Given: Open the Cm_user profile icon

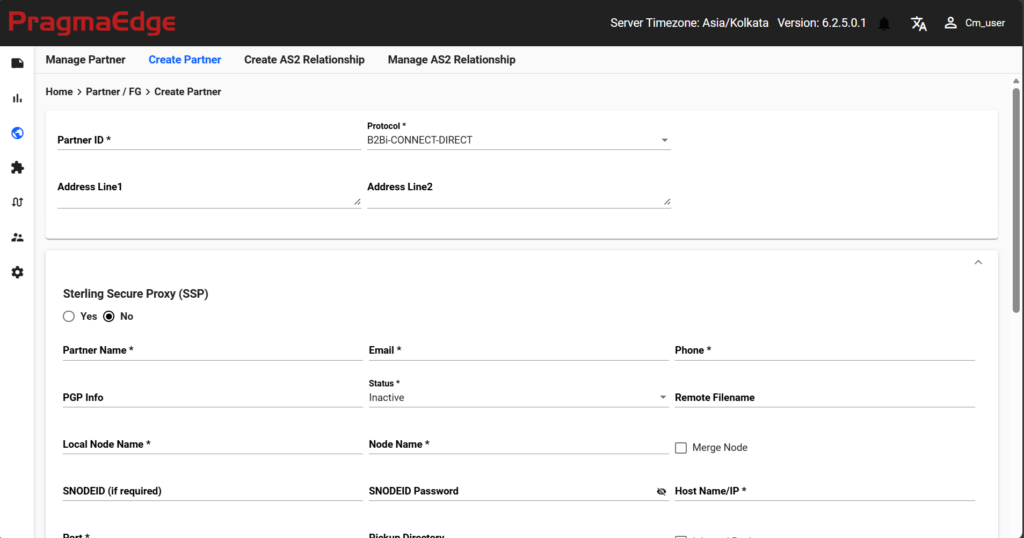Looking at the screenshot, I should (x=950, y=23).
